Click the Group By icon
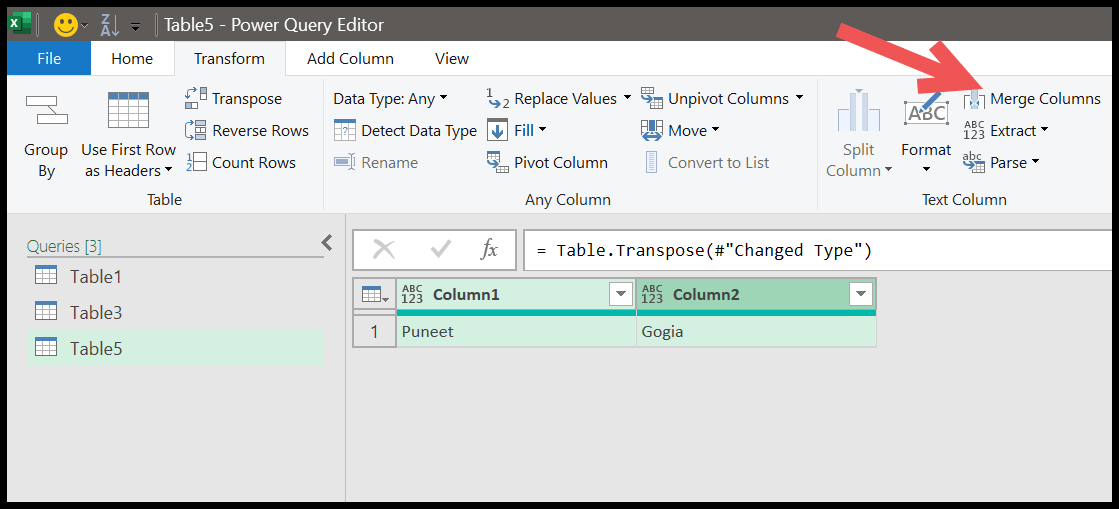This screenshot has height=509, width=1119. coord(46,110)
